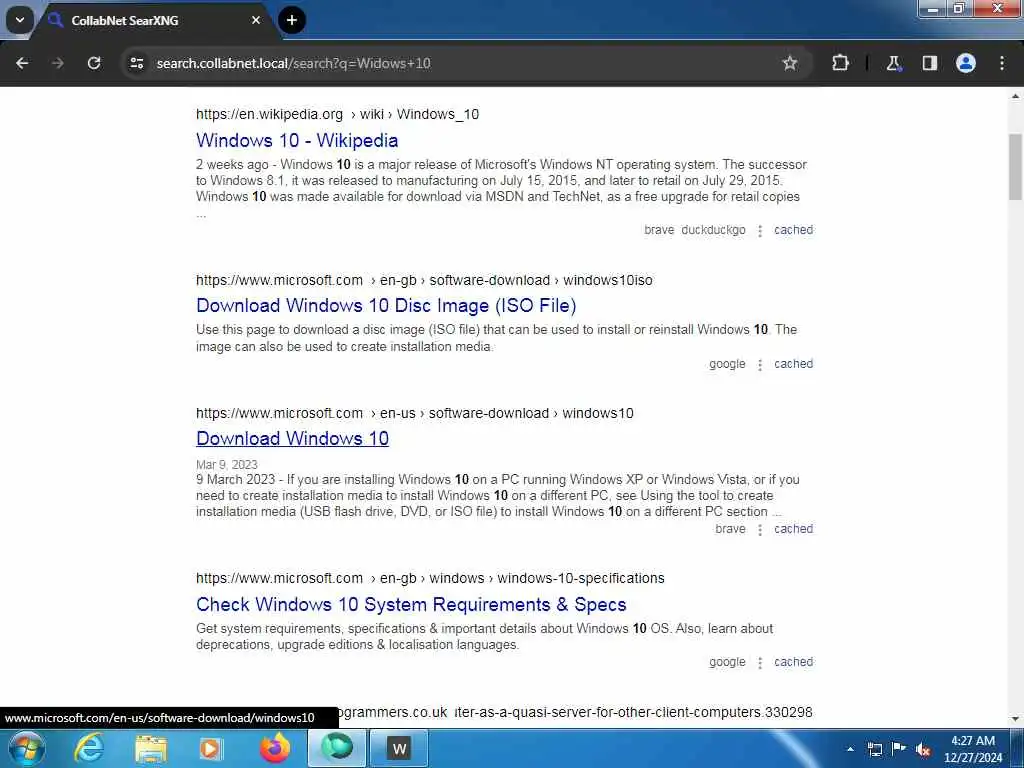Click the en-us software-download windows10 URL
Screen dimensions: 1024x768
(415, 413)
